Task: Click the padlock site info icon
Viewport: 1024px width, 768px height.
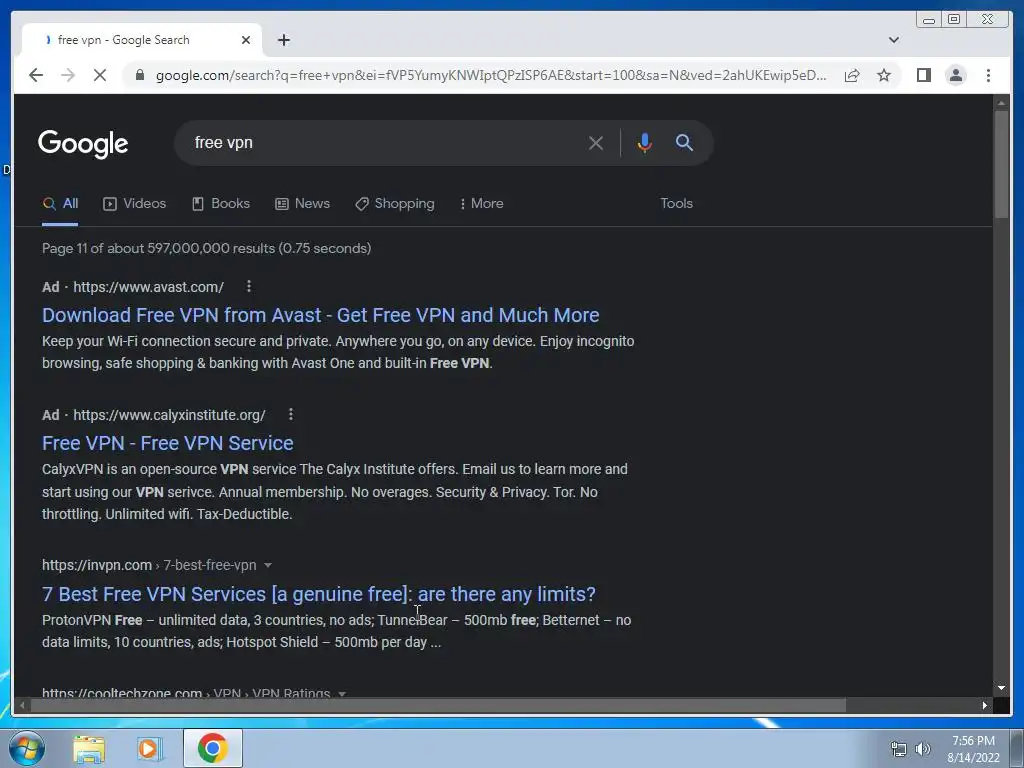Action: pos(139,75)
